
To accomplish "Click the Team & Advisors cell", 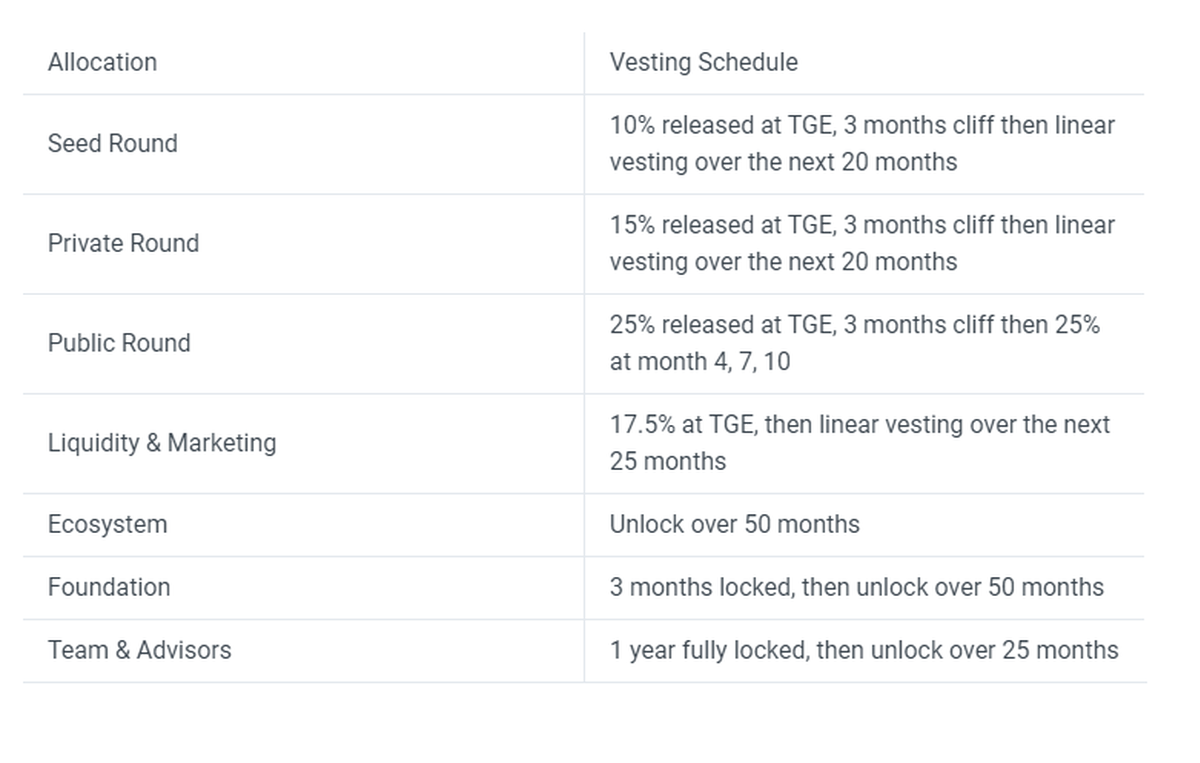I will coord(139,650).
